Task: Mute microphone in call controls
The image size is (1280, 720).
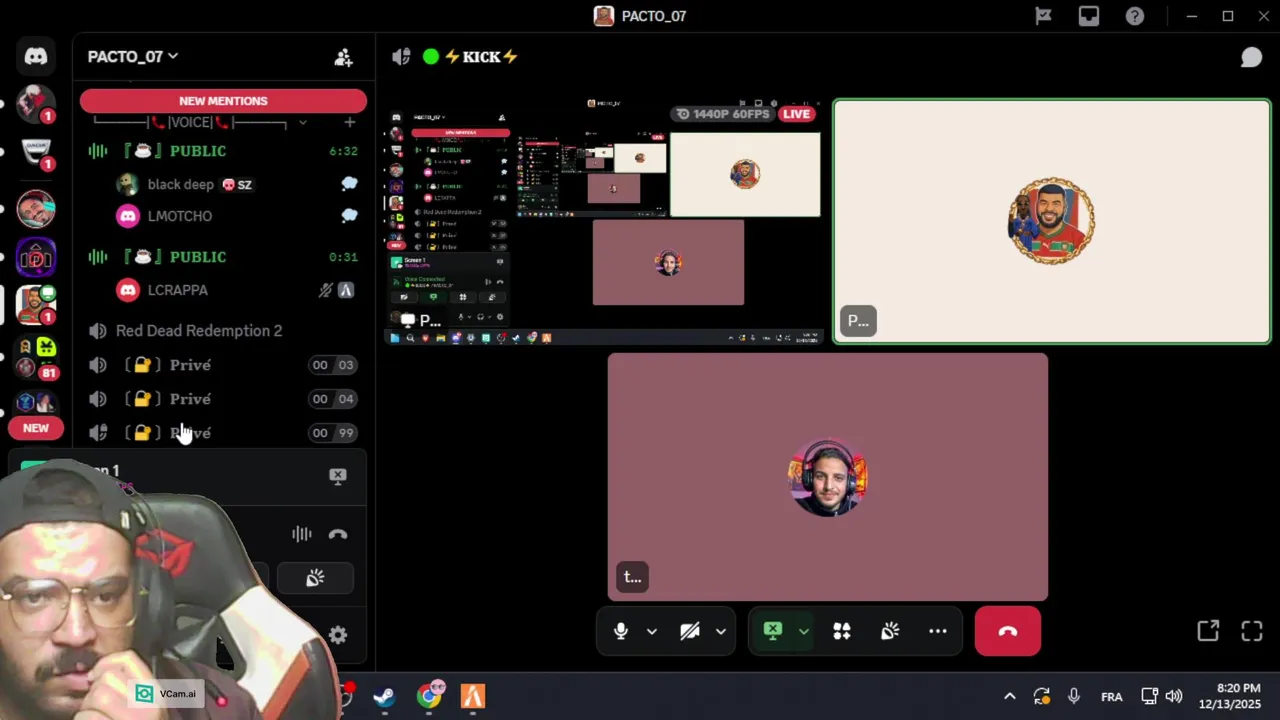Action: pos(621,631)
